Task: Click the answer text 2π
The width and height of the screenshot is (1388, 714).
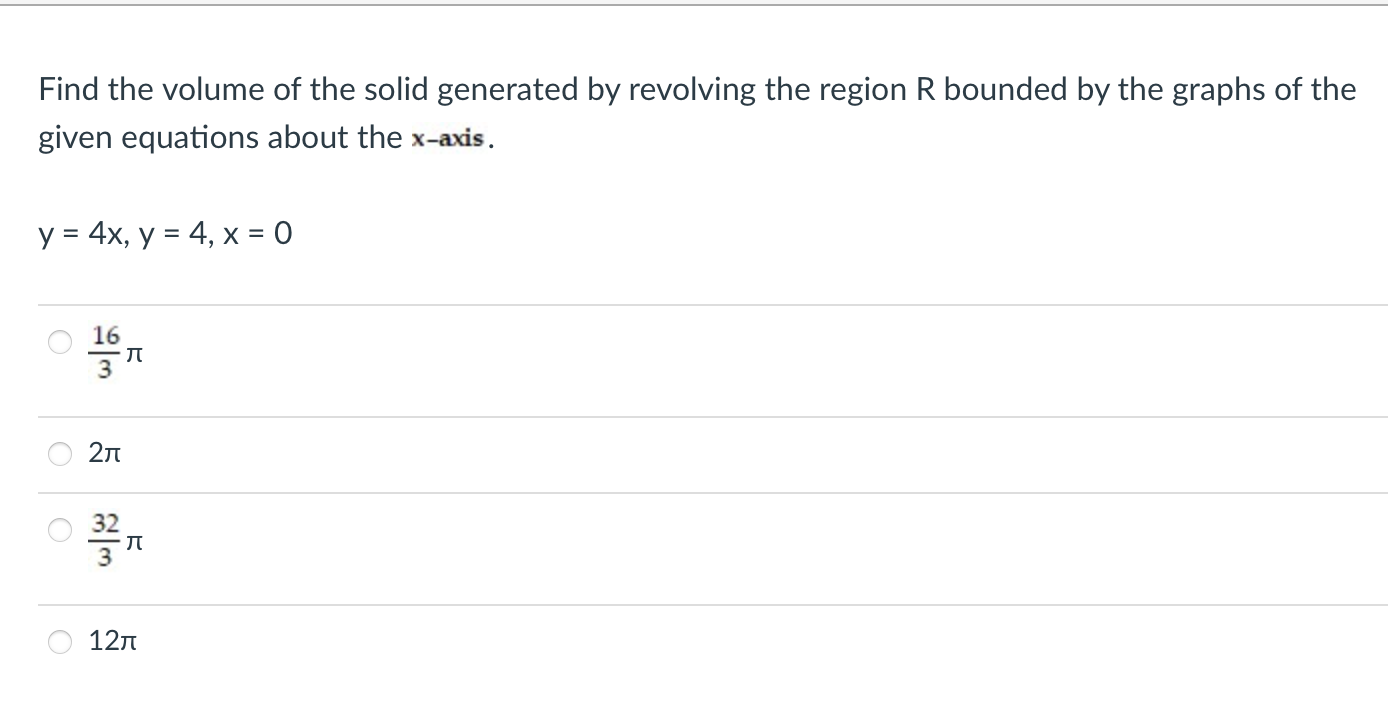Action: pyautogui.click(x=105, y=453)
